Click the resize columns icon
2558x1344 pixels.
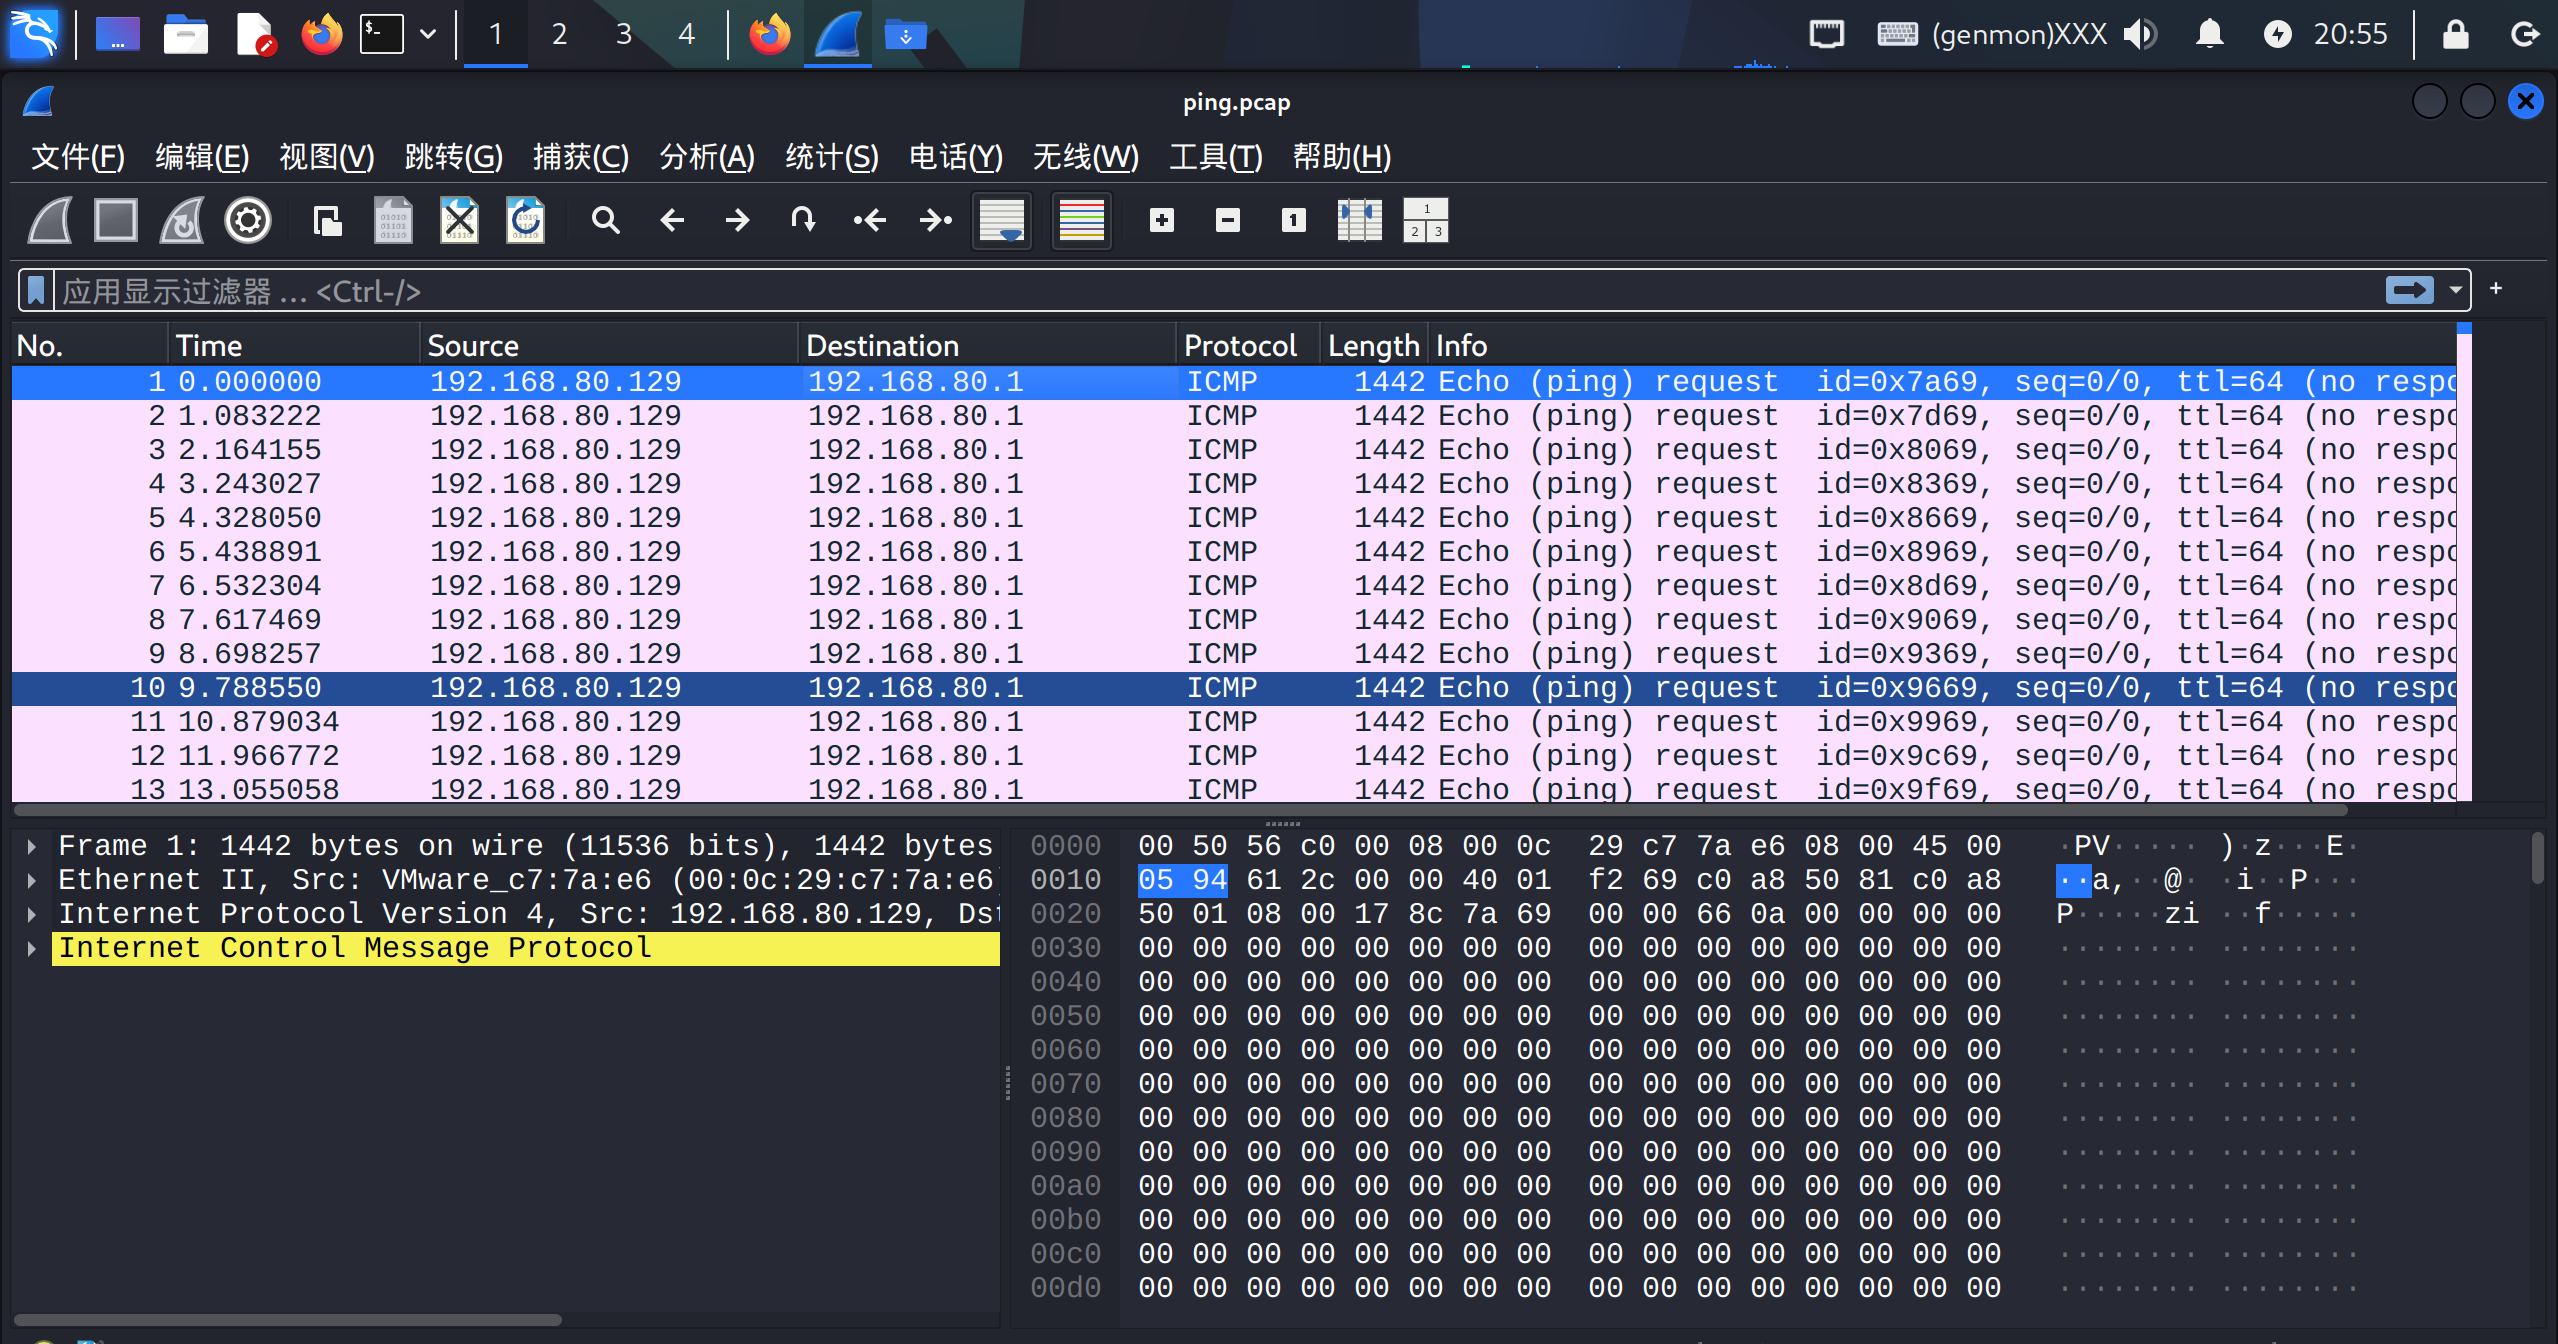[x=1359, y=220]
